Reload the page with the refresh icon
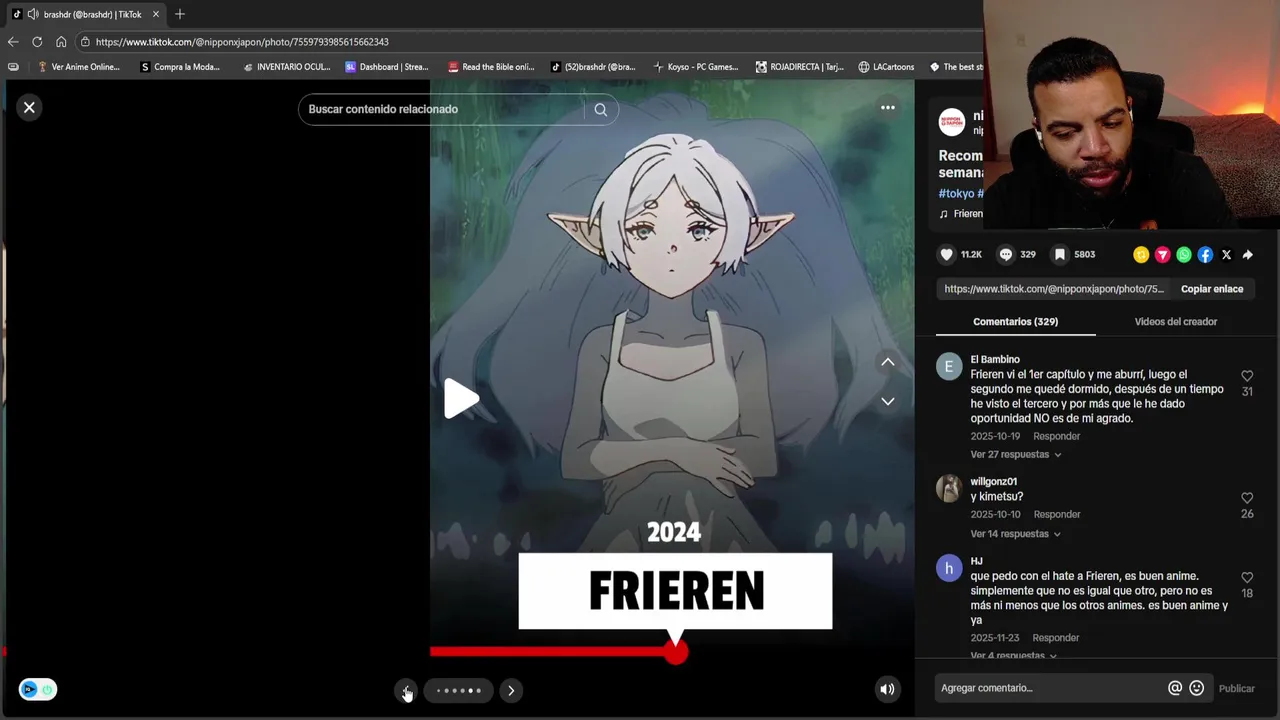Viewport: 1280px width, 720px height. click(x=37, y=42)
